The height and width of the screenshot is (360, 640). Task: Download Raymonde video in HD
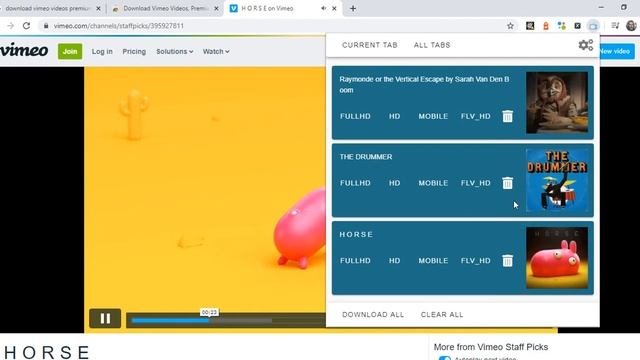pos(394,116)
